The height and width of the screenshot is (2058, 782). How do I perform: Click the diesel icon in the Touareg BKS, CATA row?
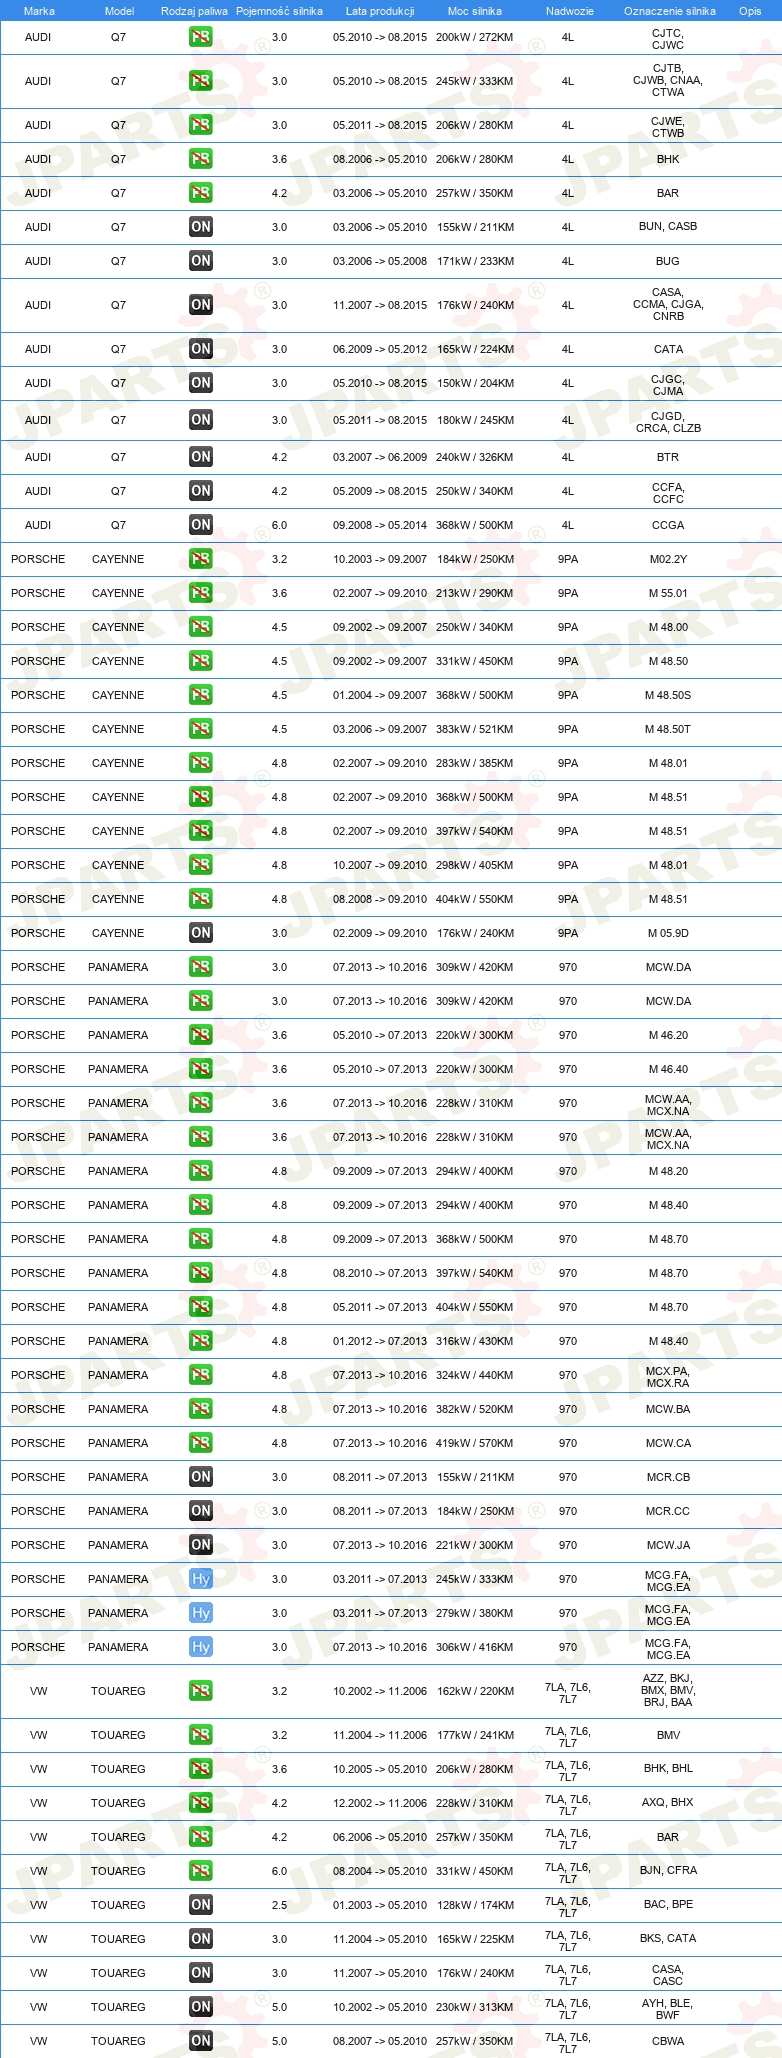coord(201,1940)
